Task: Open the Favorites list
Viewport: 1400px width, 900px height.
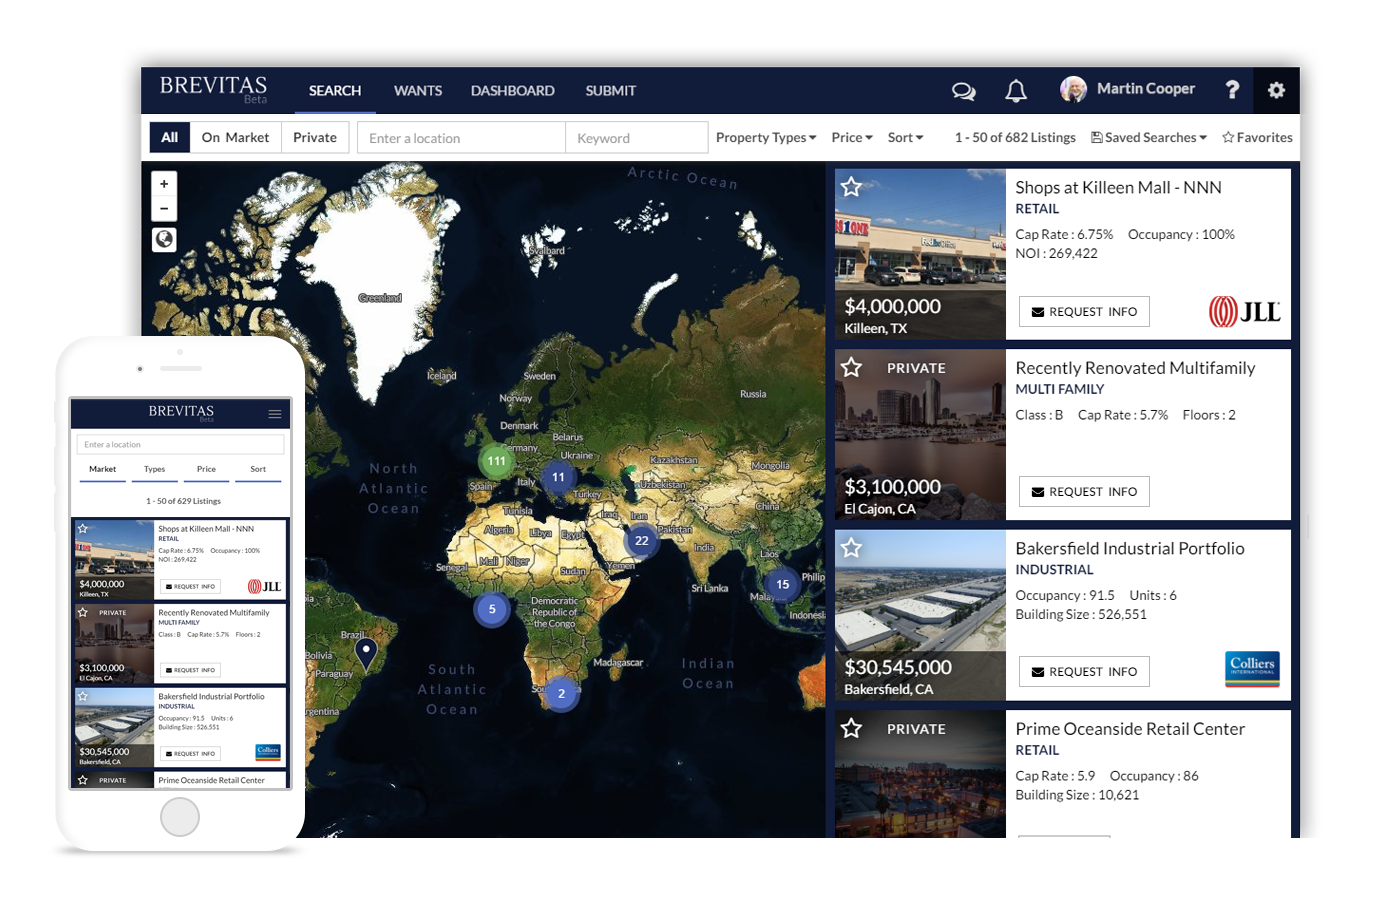Action: coord(1257,137)
